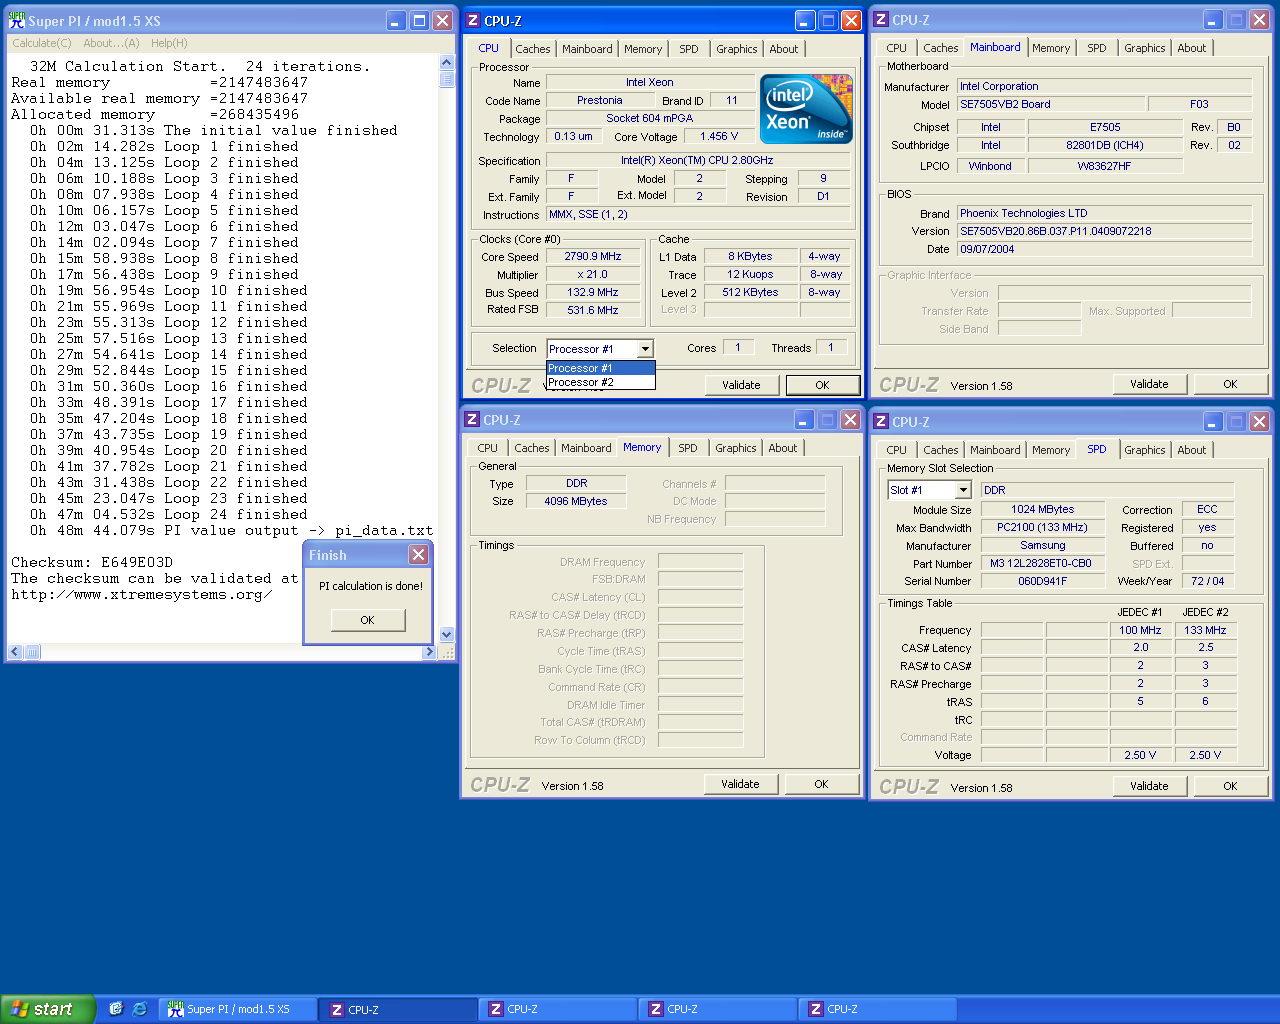Click Validate in the Mainboard window
Screen dimensions: 1280x1024
(x=1149, y=384)
